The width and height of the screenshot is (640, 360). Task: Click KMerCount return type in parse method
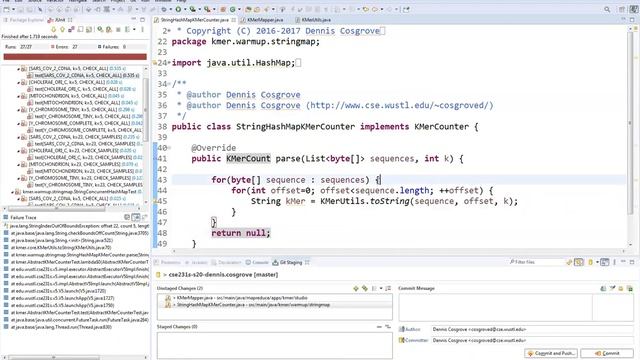[248, 158]
